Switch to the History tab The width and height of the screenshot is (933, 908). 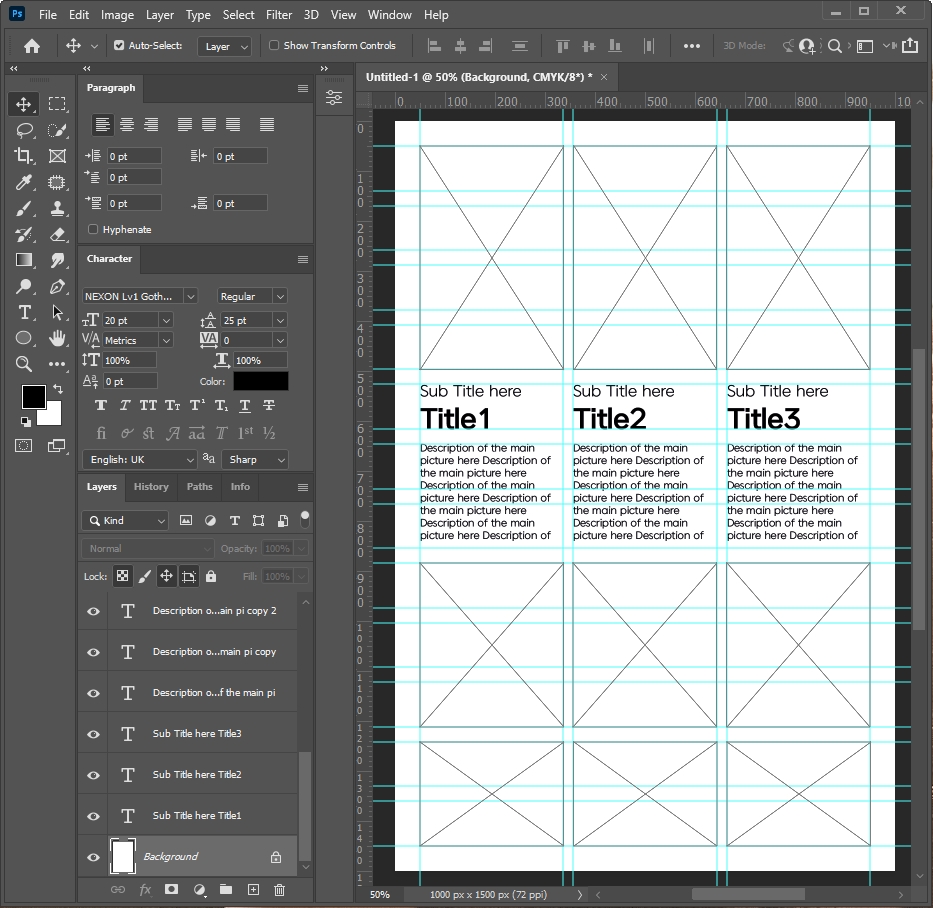pos(151,487)
